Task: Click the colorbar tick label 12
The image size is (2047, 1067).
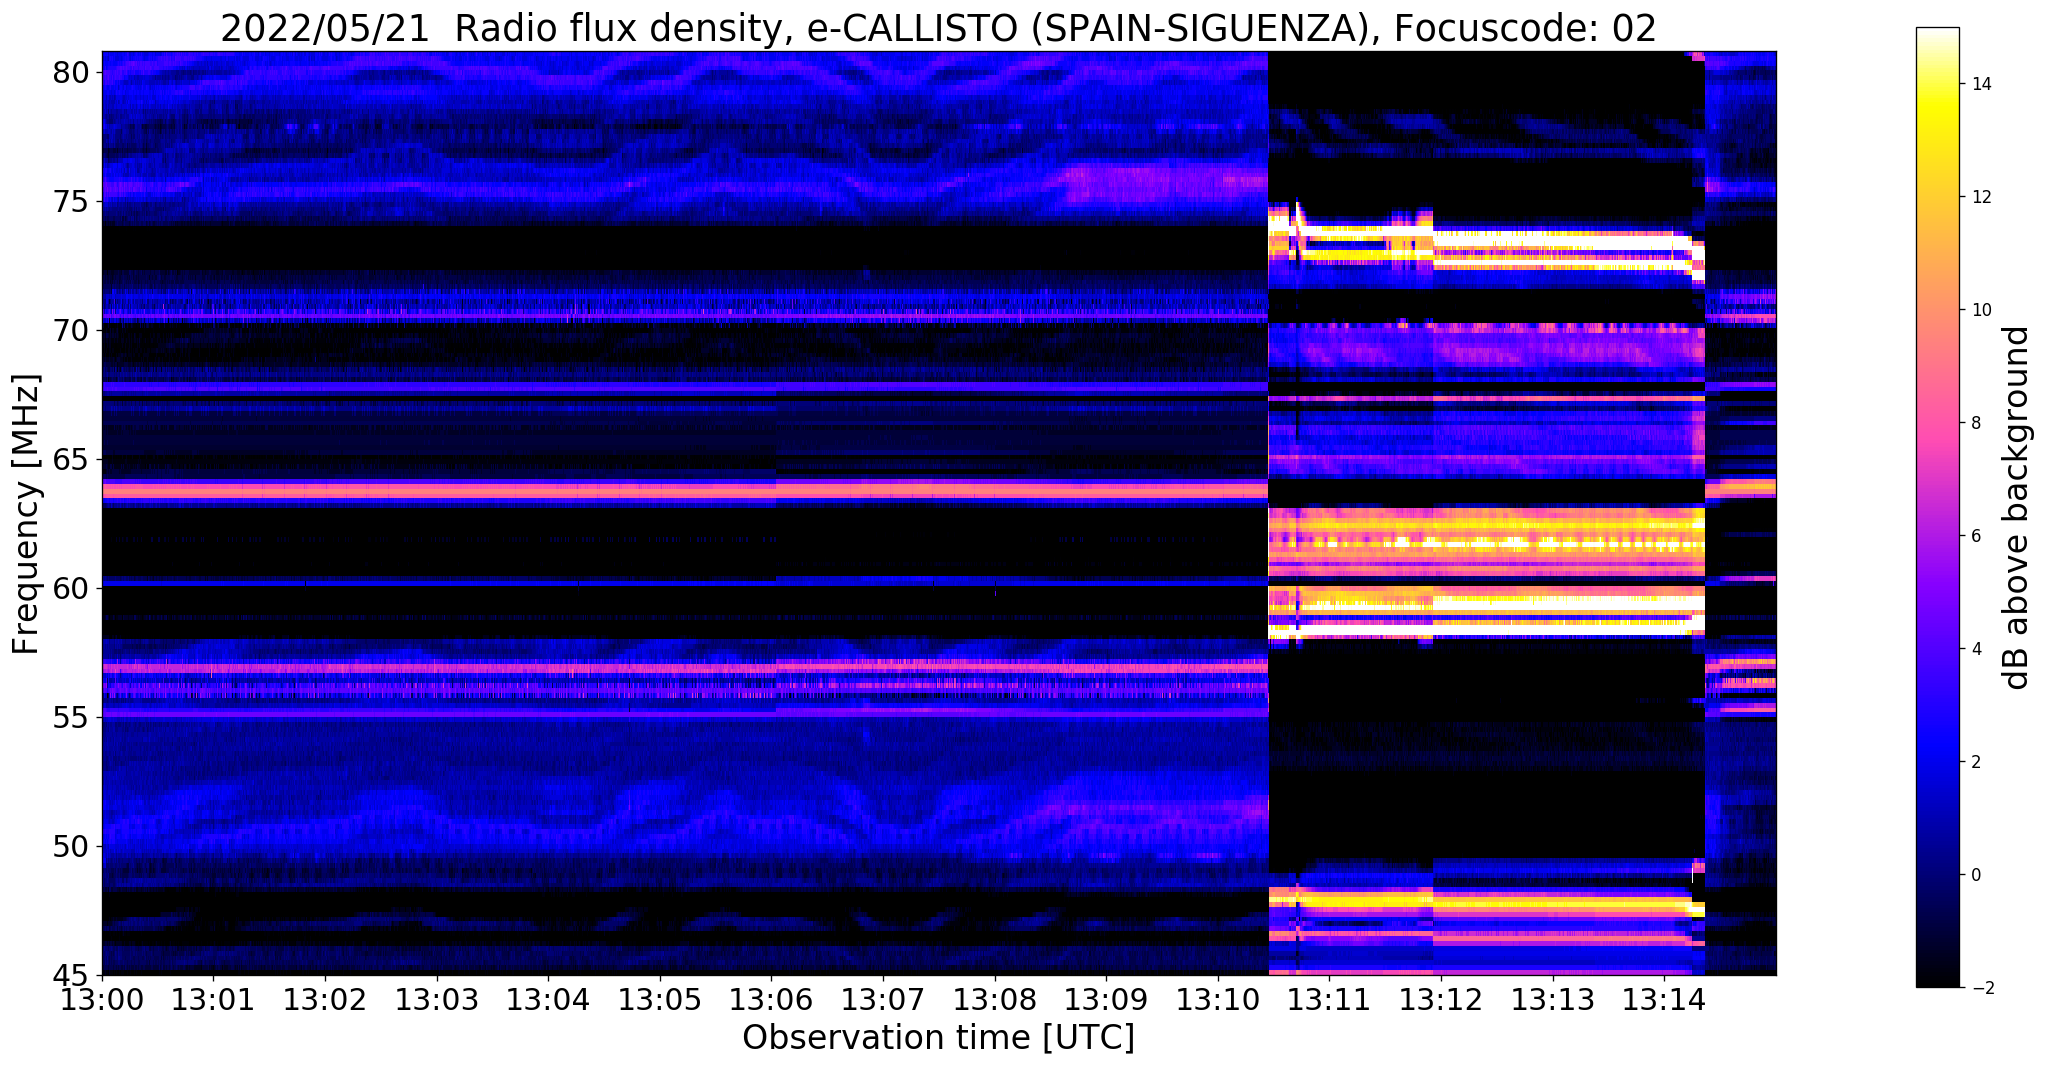Action: [1980, 197]
